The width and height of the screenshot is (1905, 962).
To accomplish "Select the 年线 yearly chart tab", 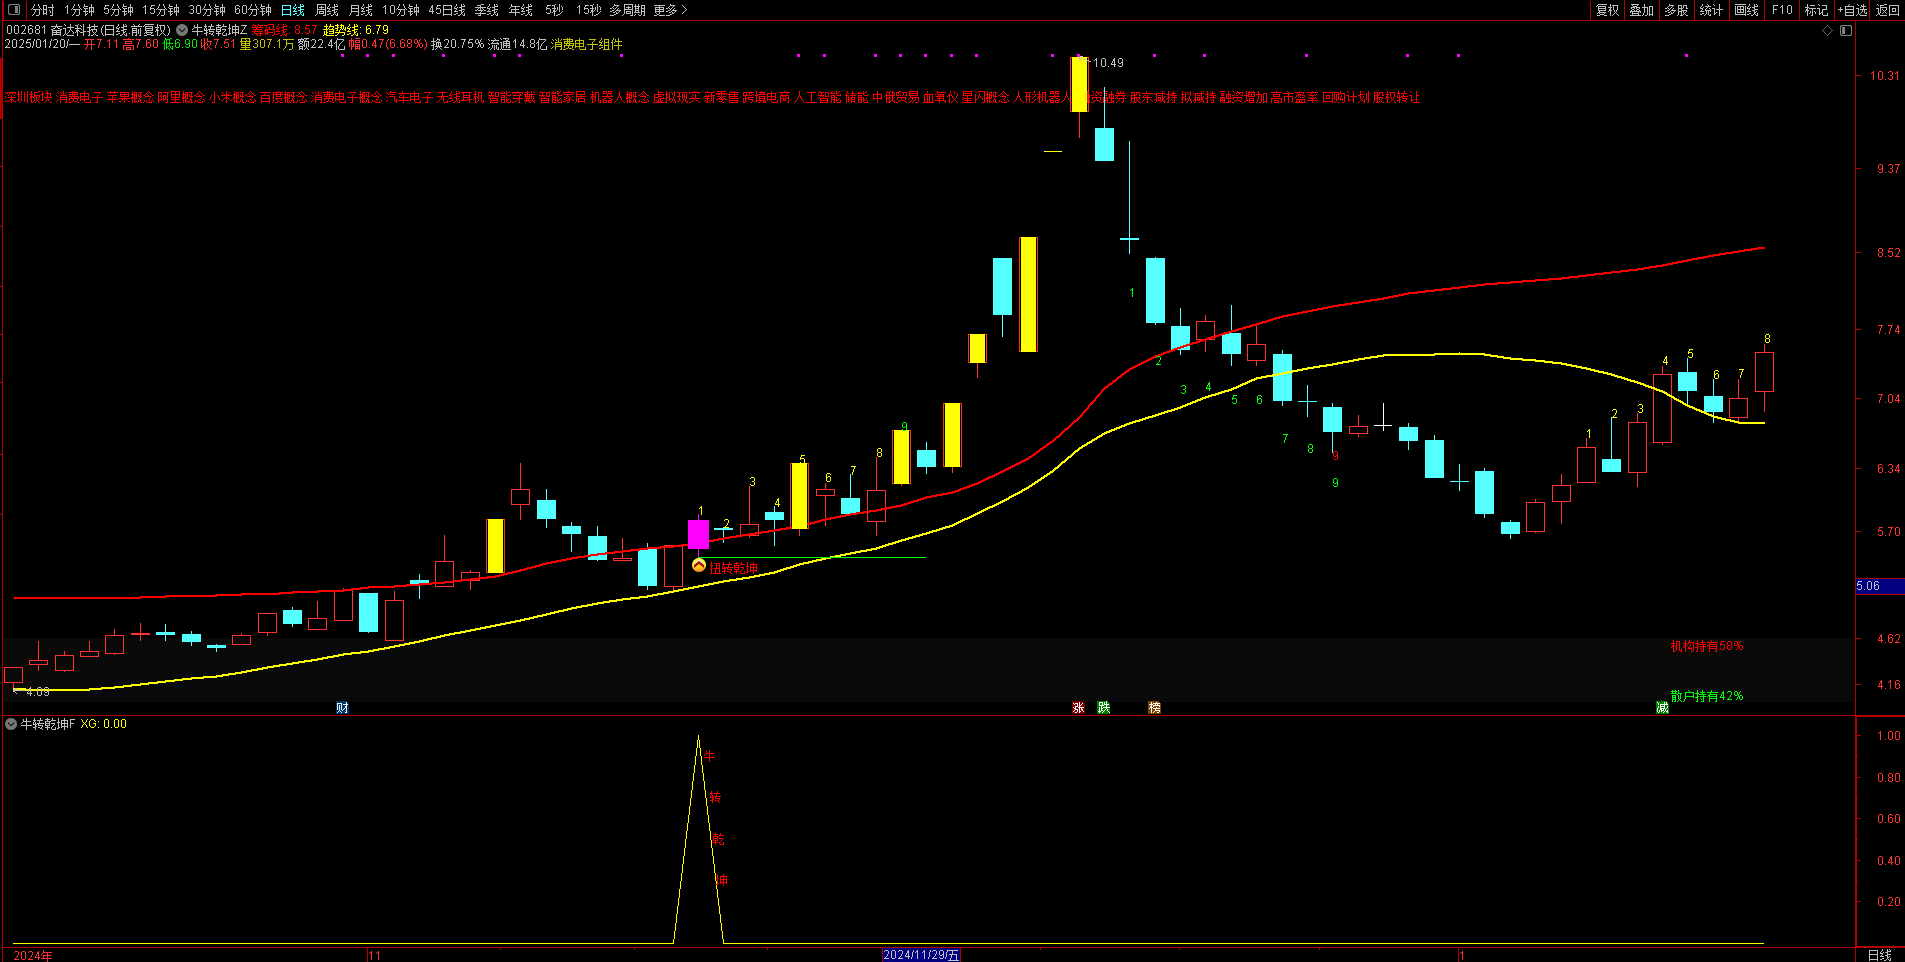I will (x=521, y=10).
